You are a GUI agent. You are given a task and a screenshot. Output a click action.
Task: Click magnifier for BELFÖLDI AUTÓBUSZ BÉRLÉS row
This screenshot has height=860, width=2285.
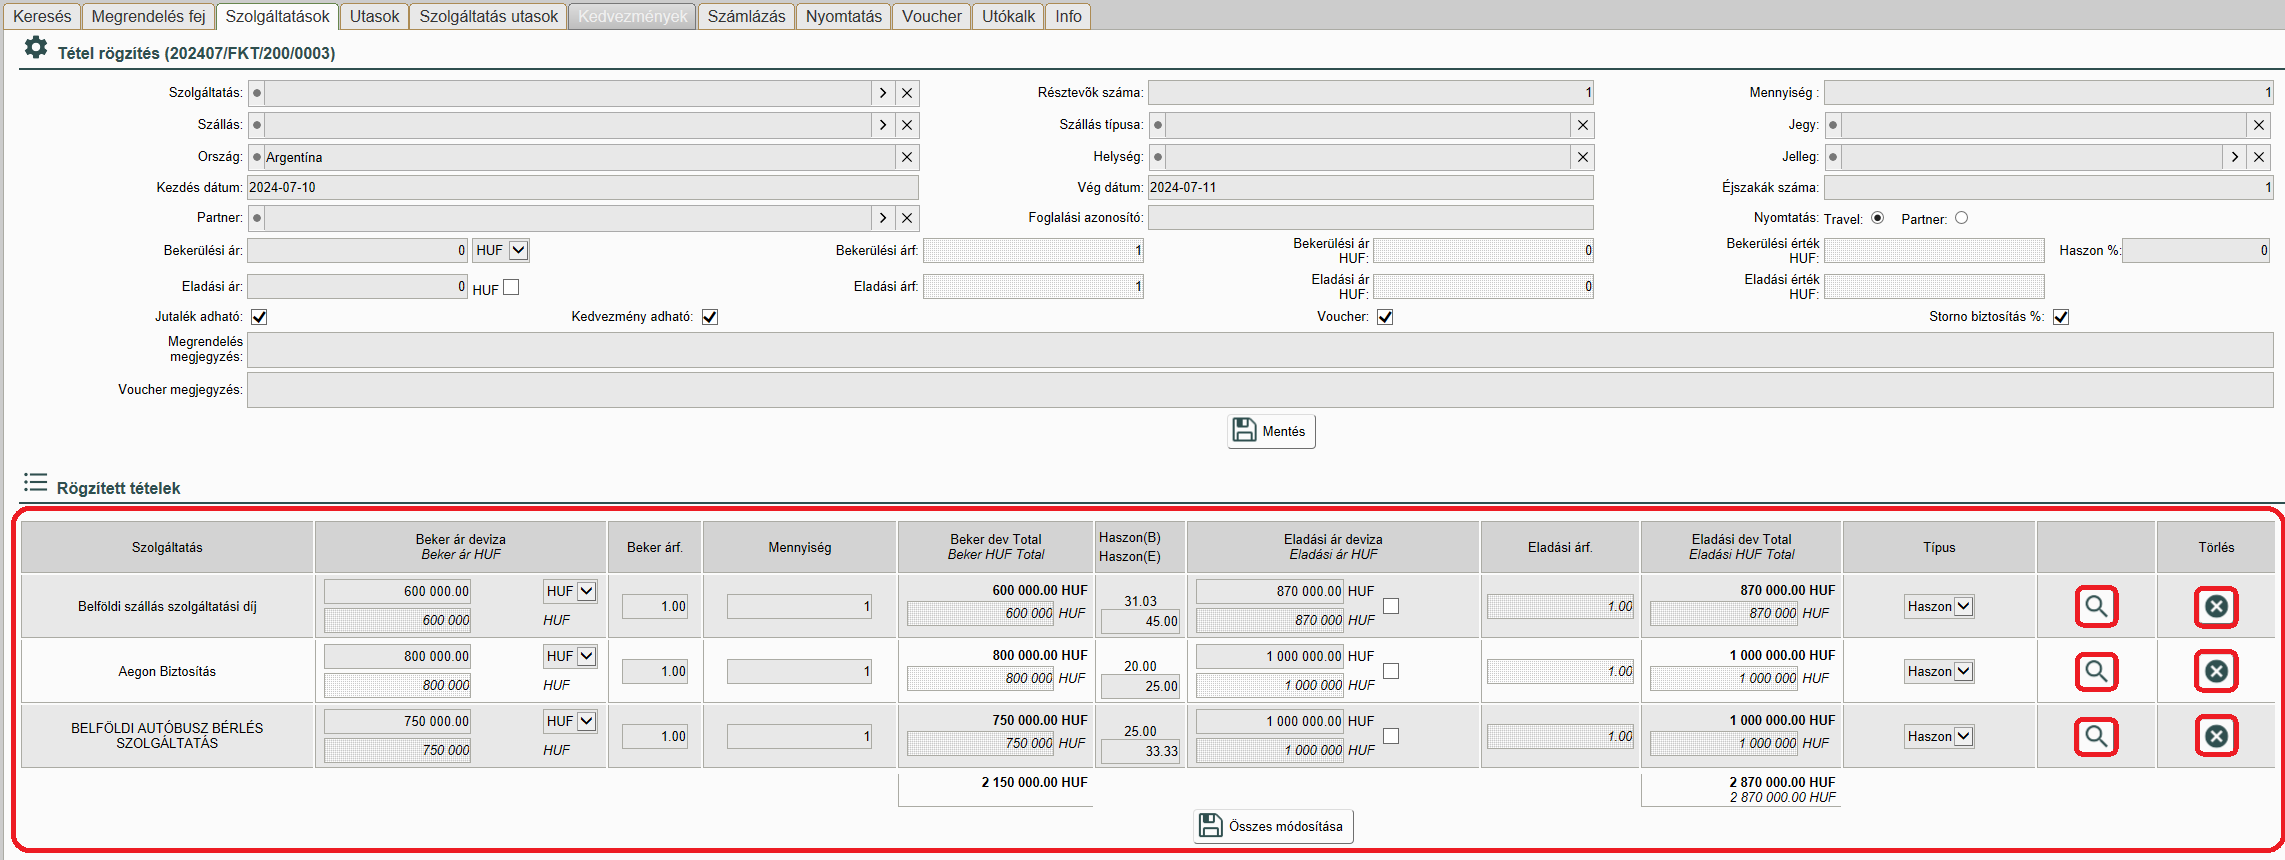pos(2096,737)
